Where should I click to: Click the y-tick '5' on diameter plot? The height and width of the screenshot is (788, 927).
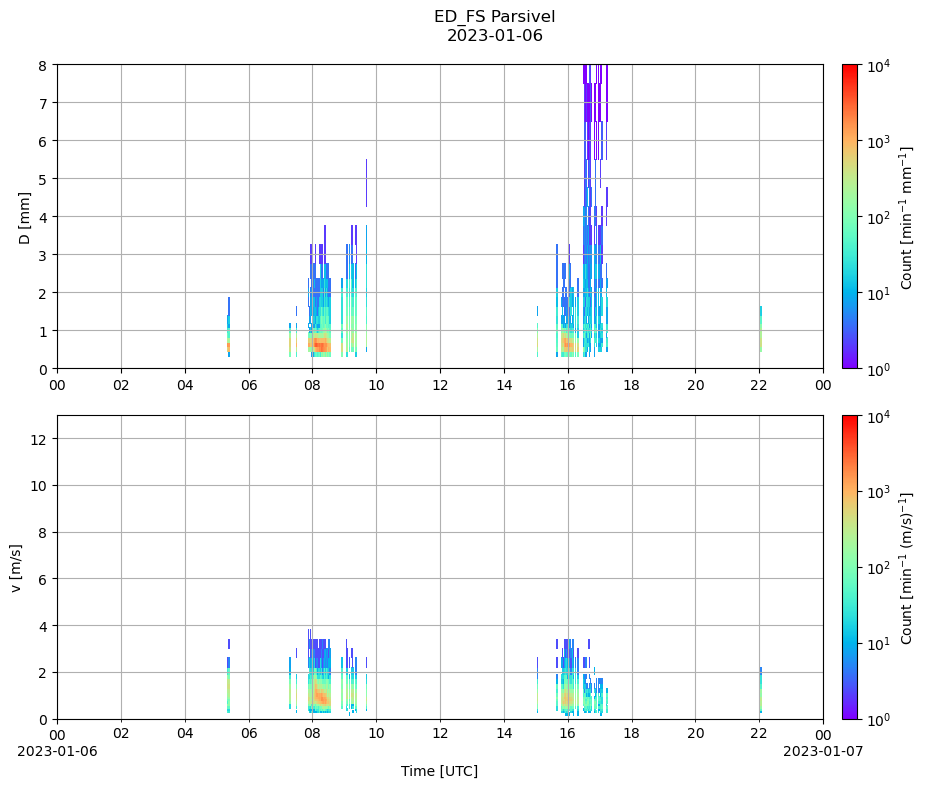(x=43, y=180)
